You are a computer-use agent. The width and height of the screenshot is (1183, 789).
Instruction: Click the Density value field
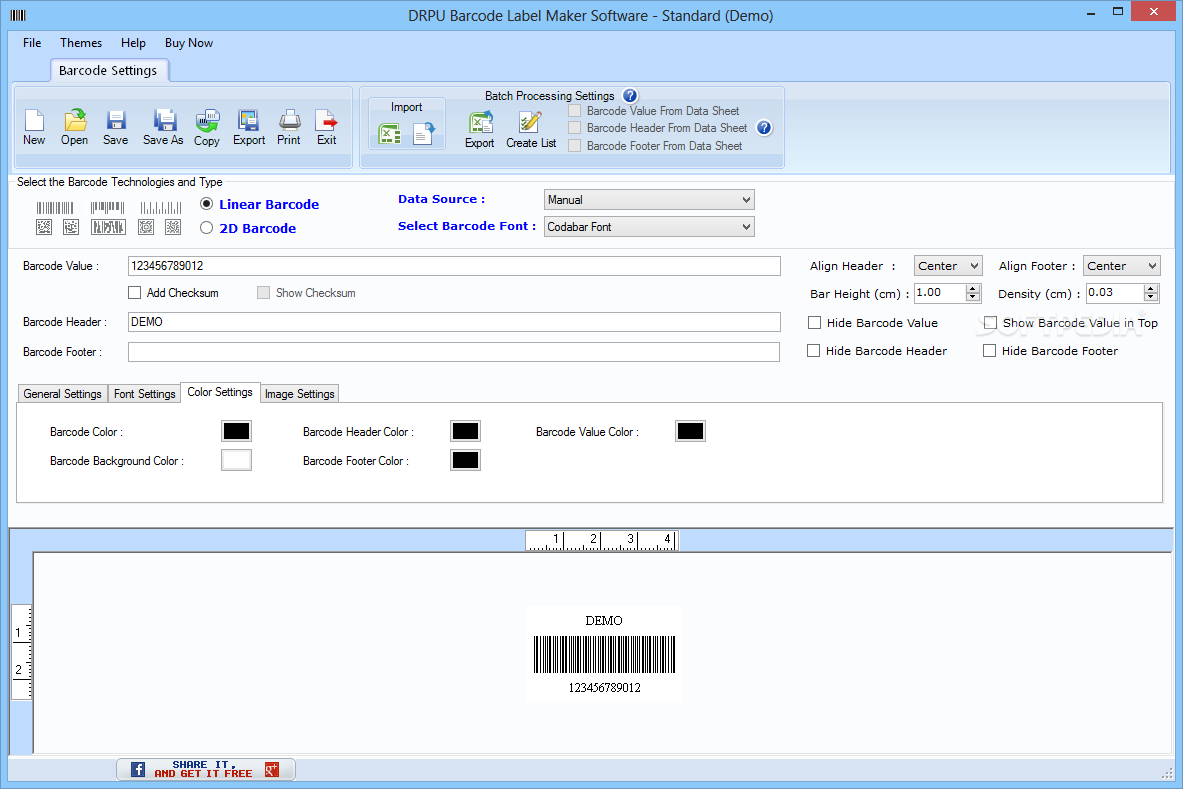pyautogui.click(x=1115, y=293)
